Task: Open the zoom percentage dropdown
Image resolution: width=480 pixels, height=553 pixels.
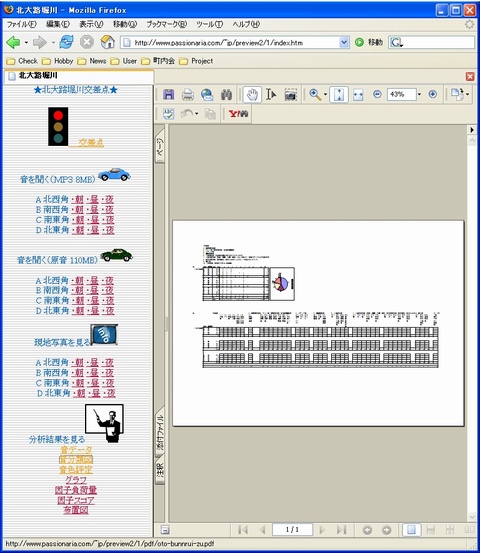Action: click(419, 94)
